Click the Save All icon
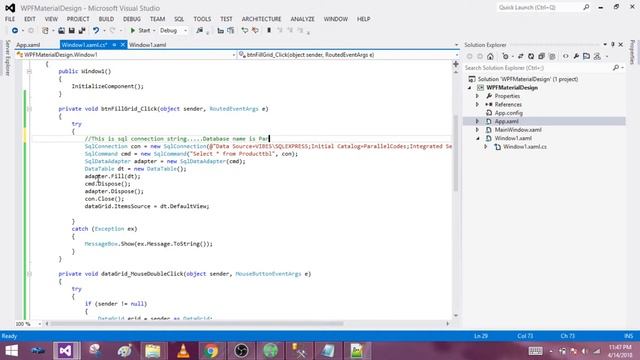 82,31
